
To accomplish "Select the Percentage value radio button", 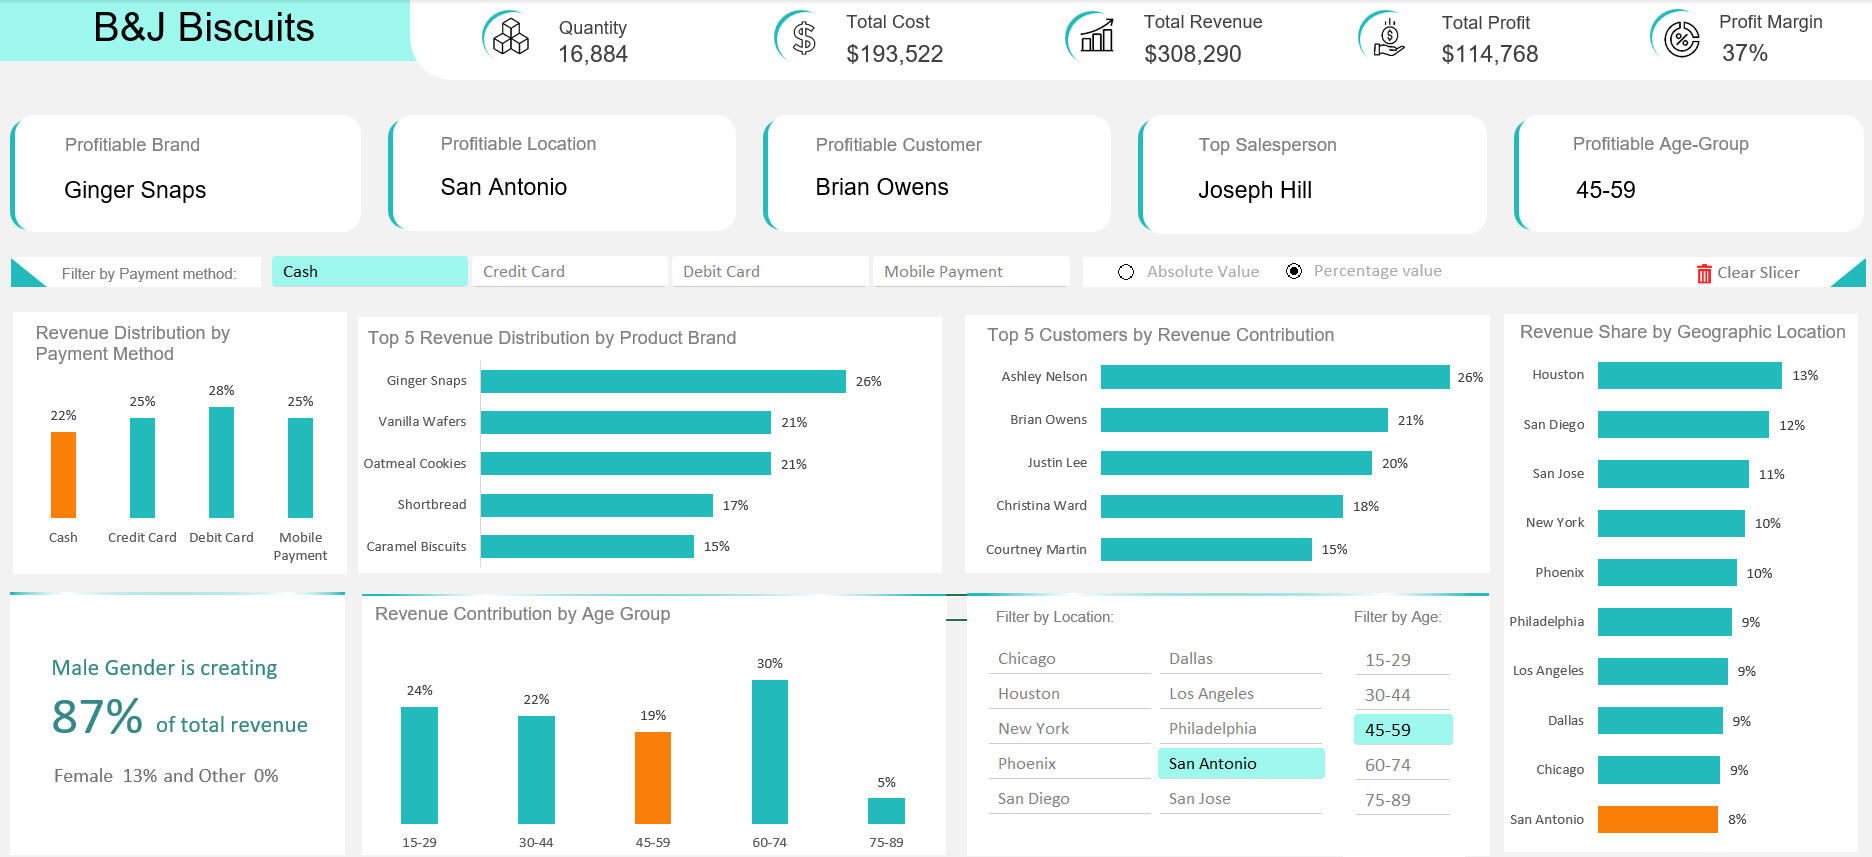I will 1294,271.
